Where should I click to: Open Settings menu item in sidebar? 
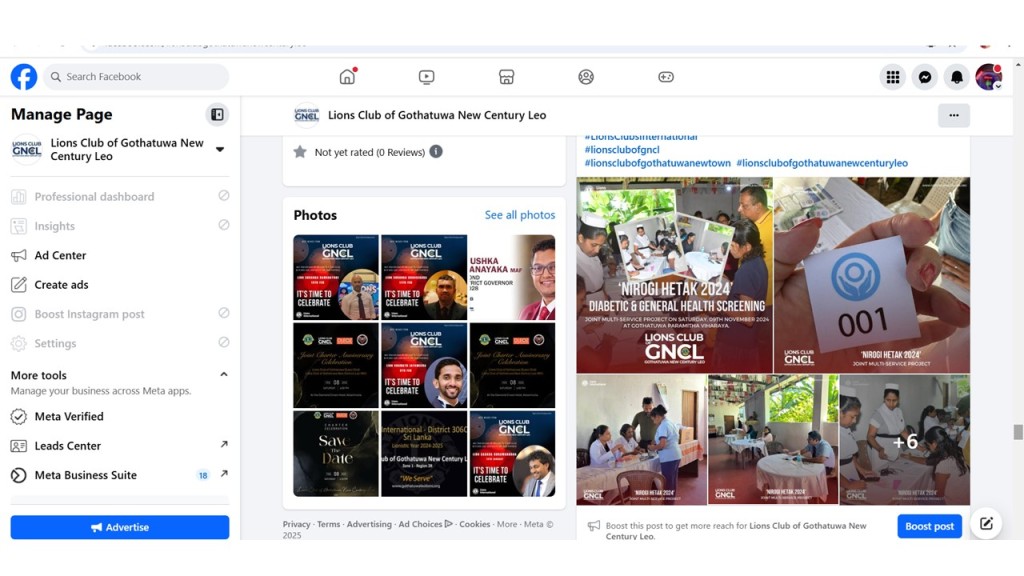click(x=120, y=344)
